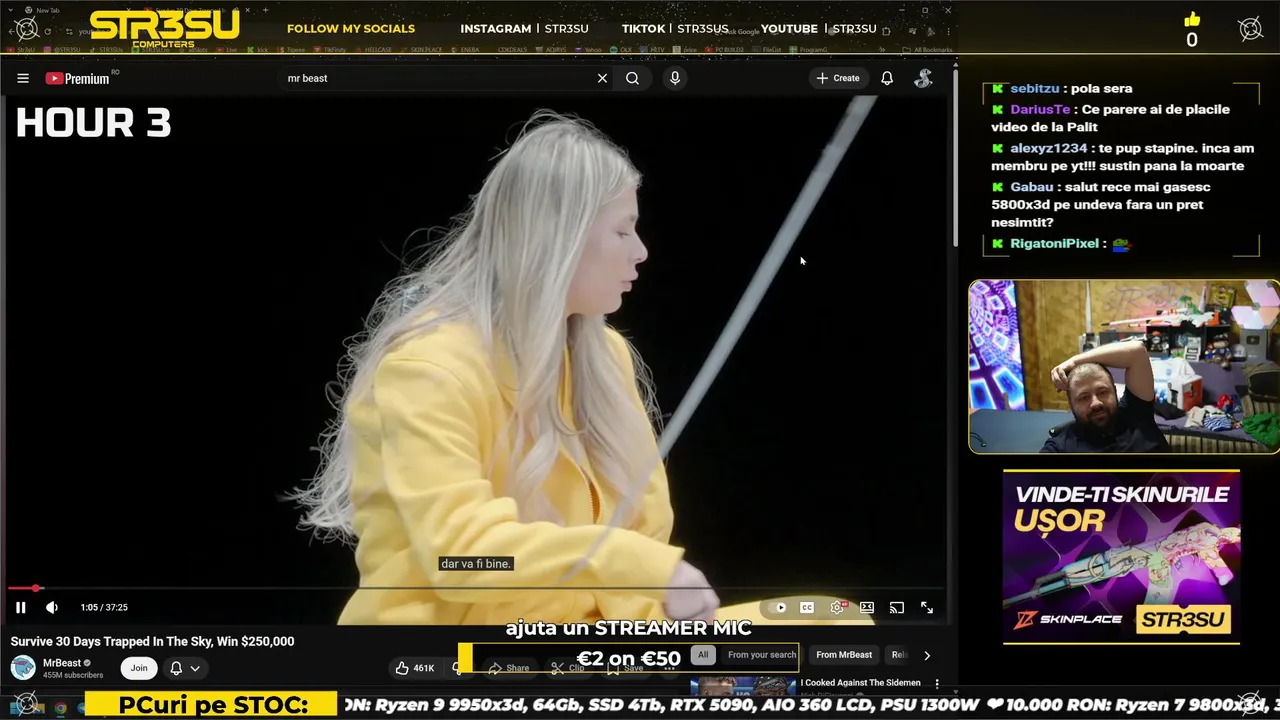Click the 'dar va fi bine.' subtitle caption
1280x720 pixels.
click(476, 564)
